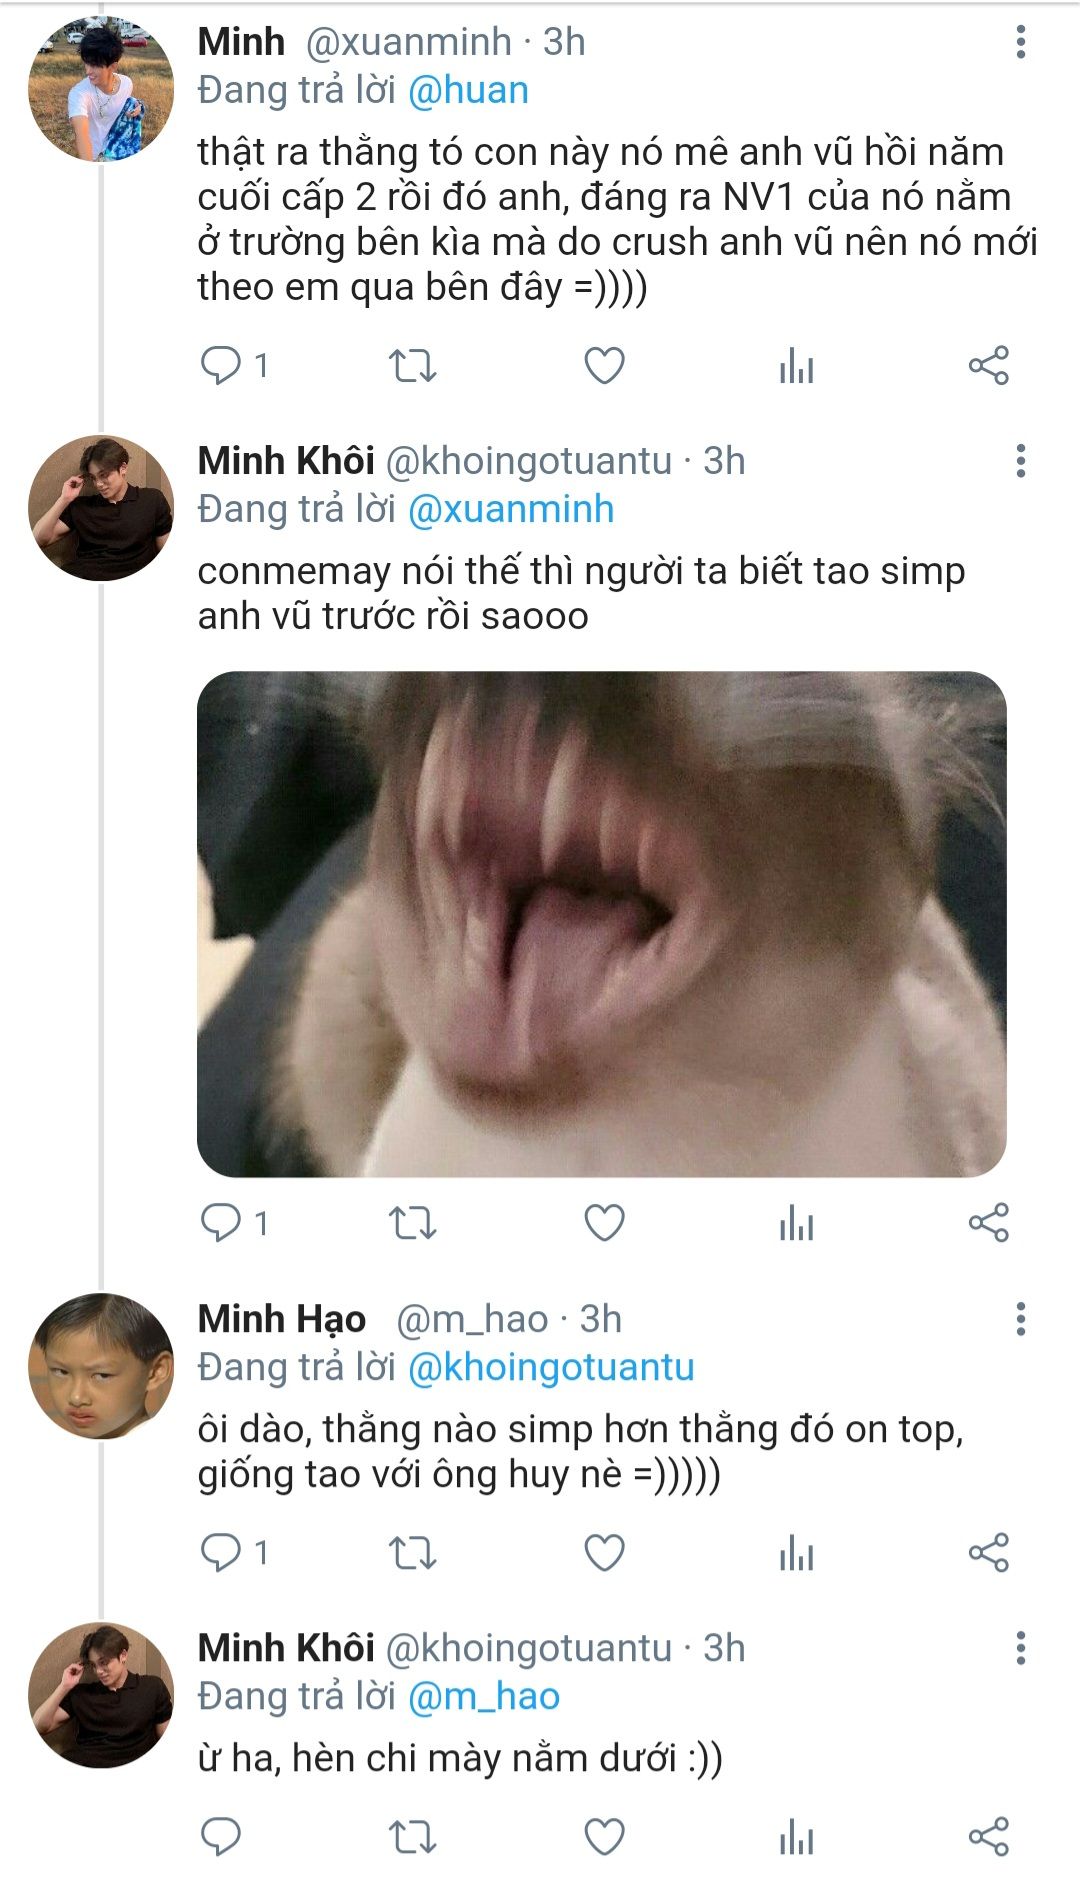Open Minh Hạo's profile avatar
The height and width of the screenshot is (1879, 1080).
pos(100,1366)
